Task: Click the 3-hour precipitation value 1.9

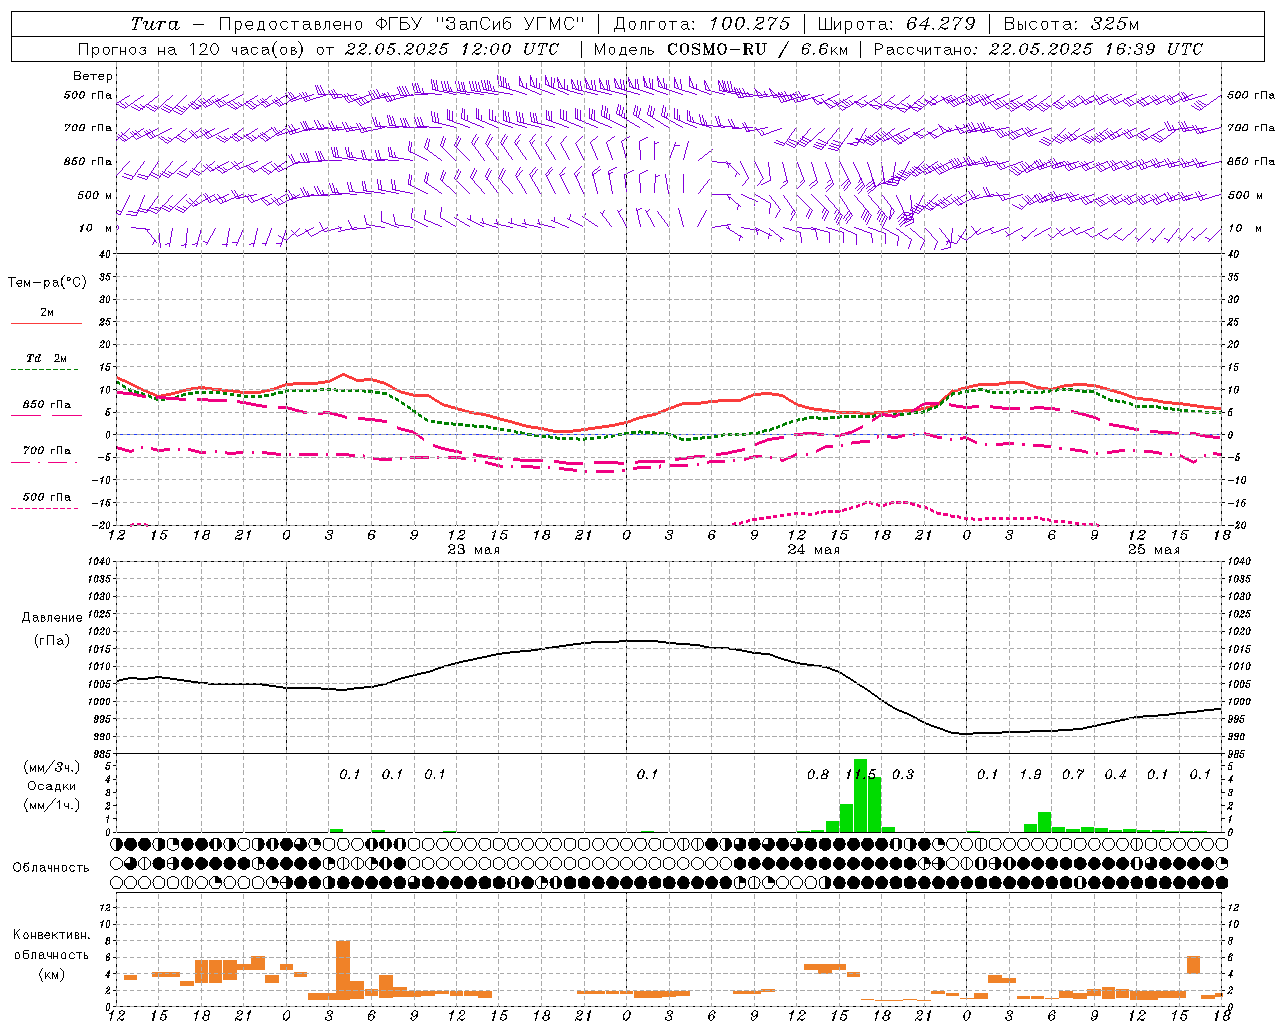Action: [1030, 775]
